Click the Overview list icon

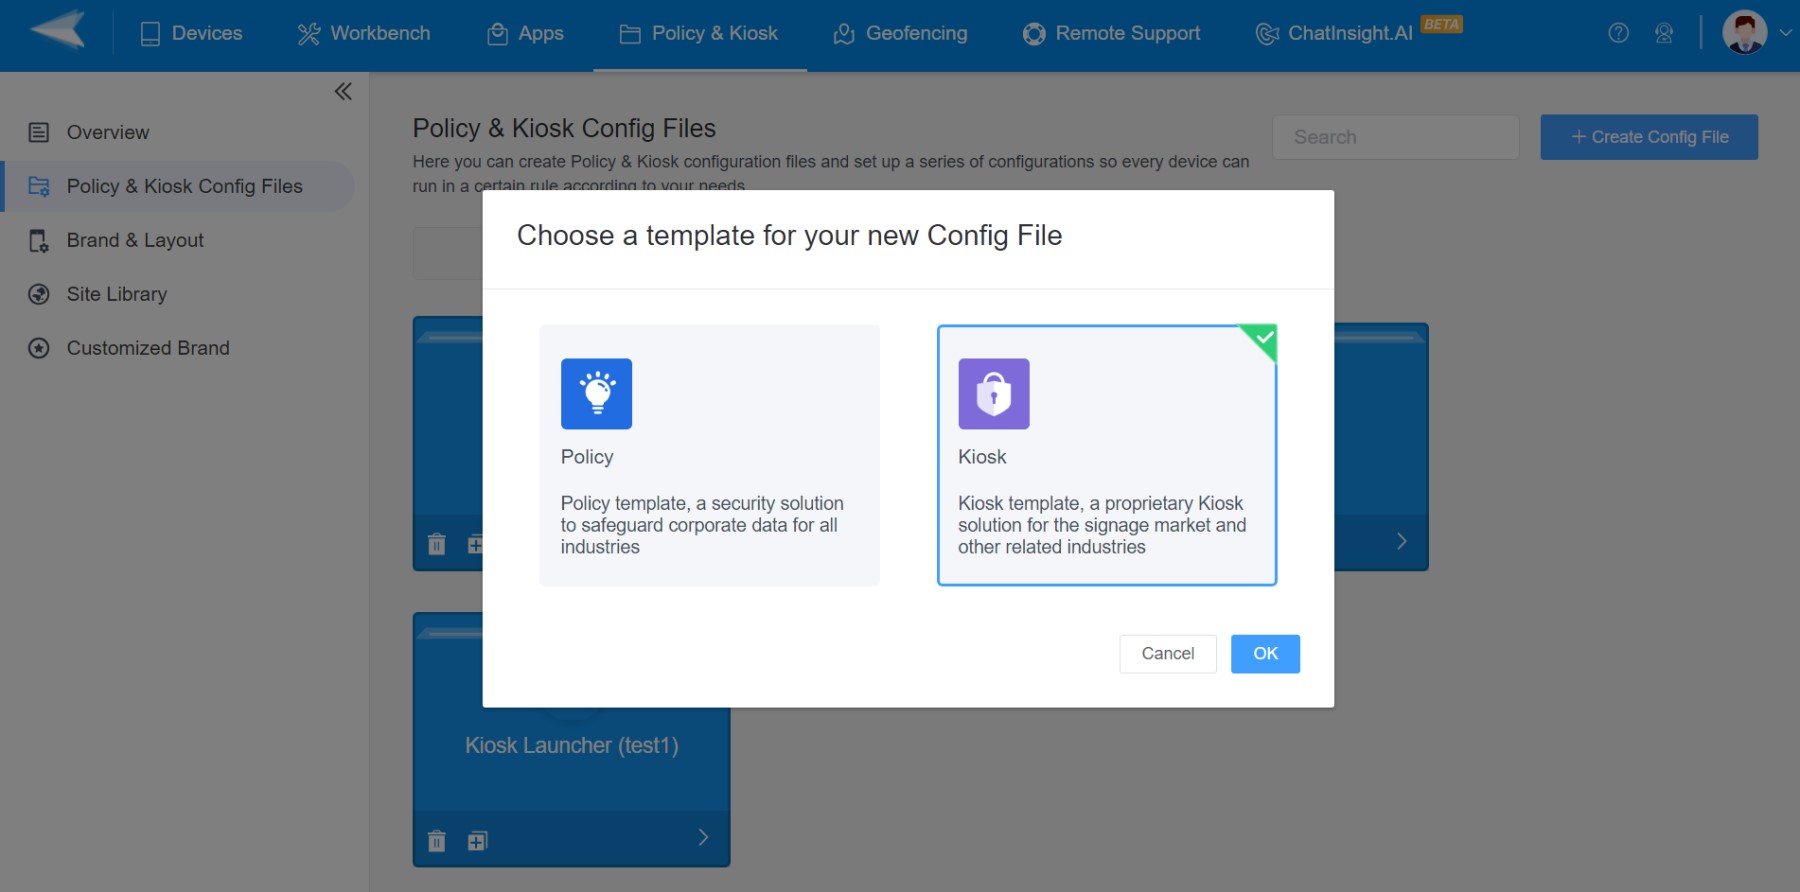(x=39, y=132)
